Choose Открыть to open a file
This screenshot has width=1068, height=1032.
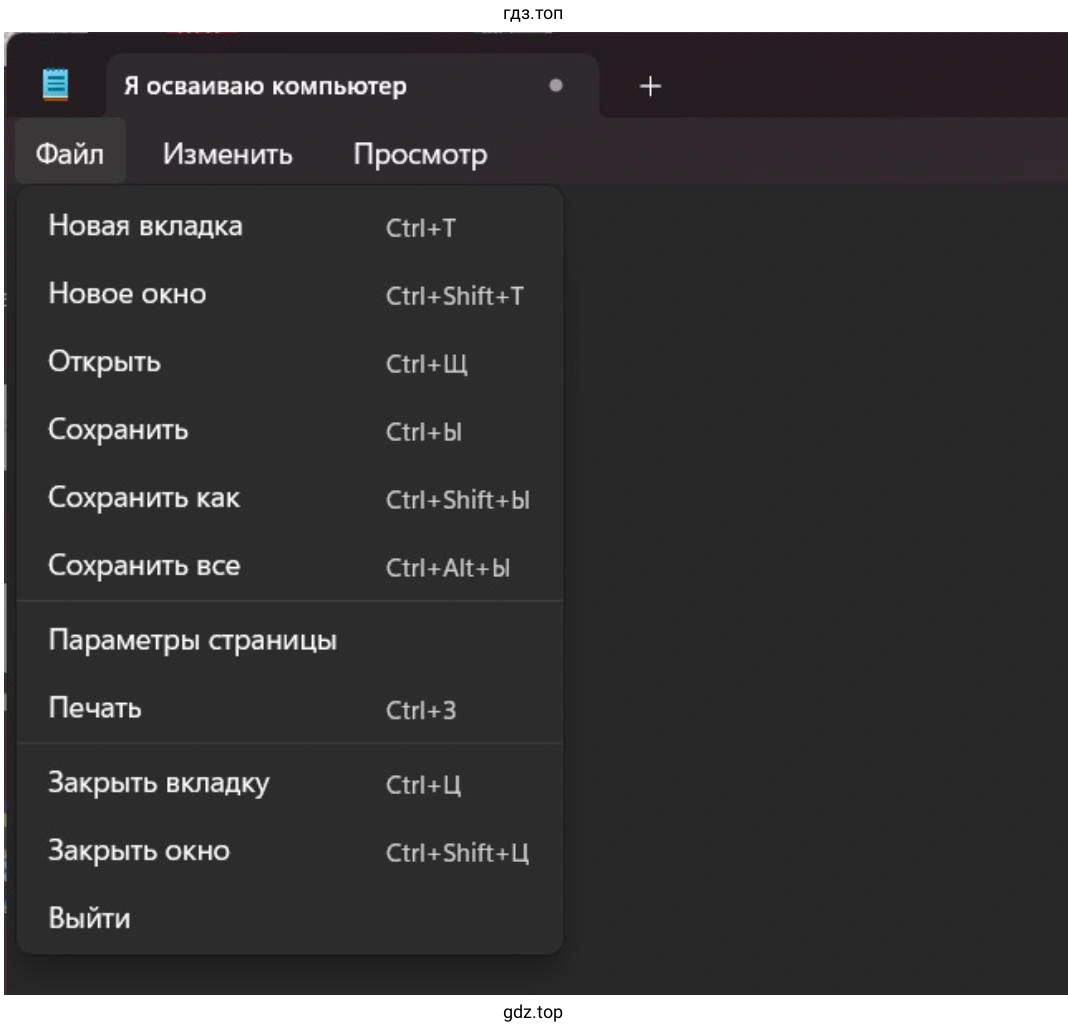[x=104, y=362]
